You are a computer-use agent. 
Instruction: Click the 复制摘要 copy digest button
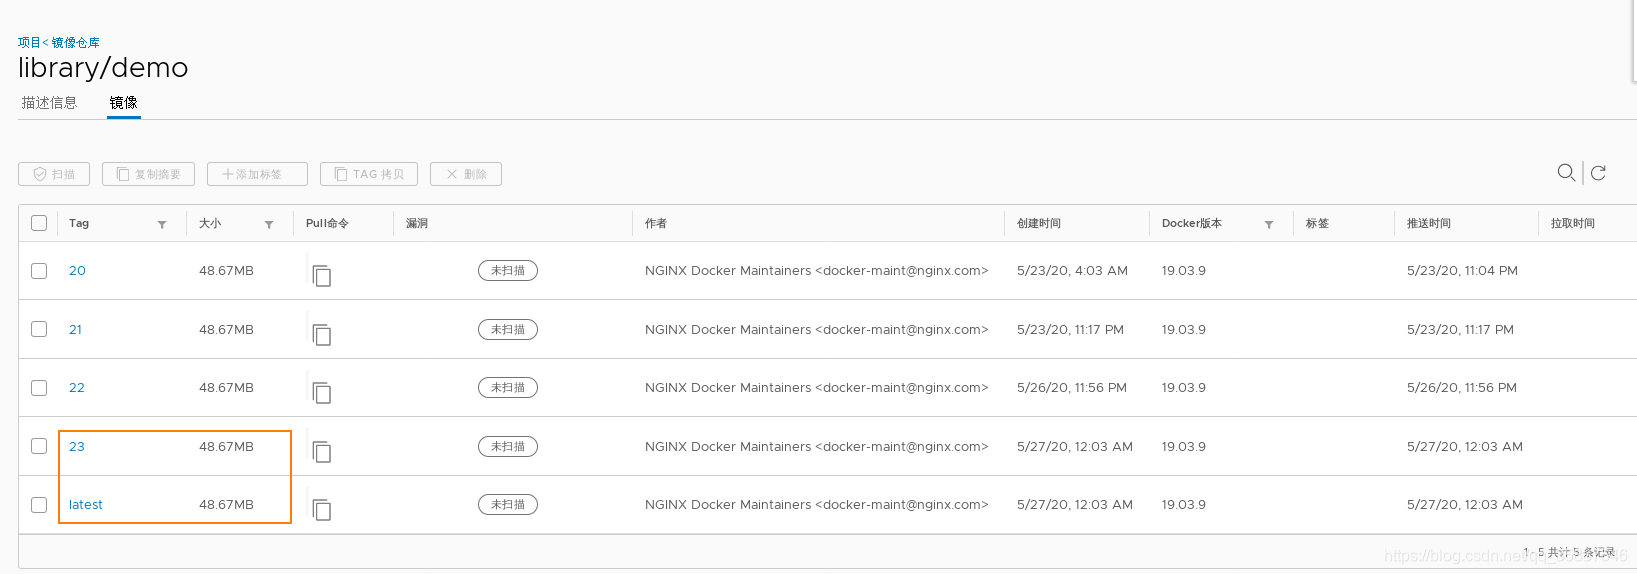(148, 174)
